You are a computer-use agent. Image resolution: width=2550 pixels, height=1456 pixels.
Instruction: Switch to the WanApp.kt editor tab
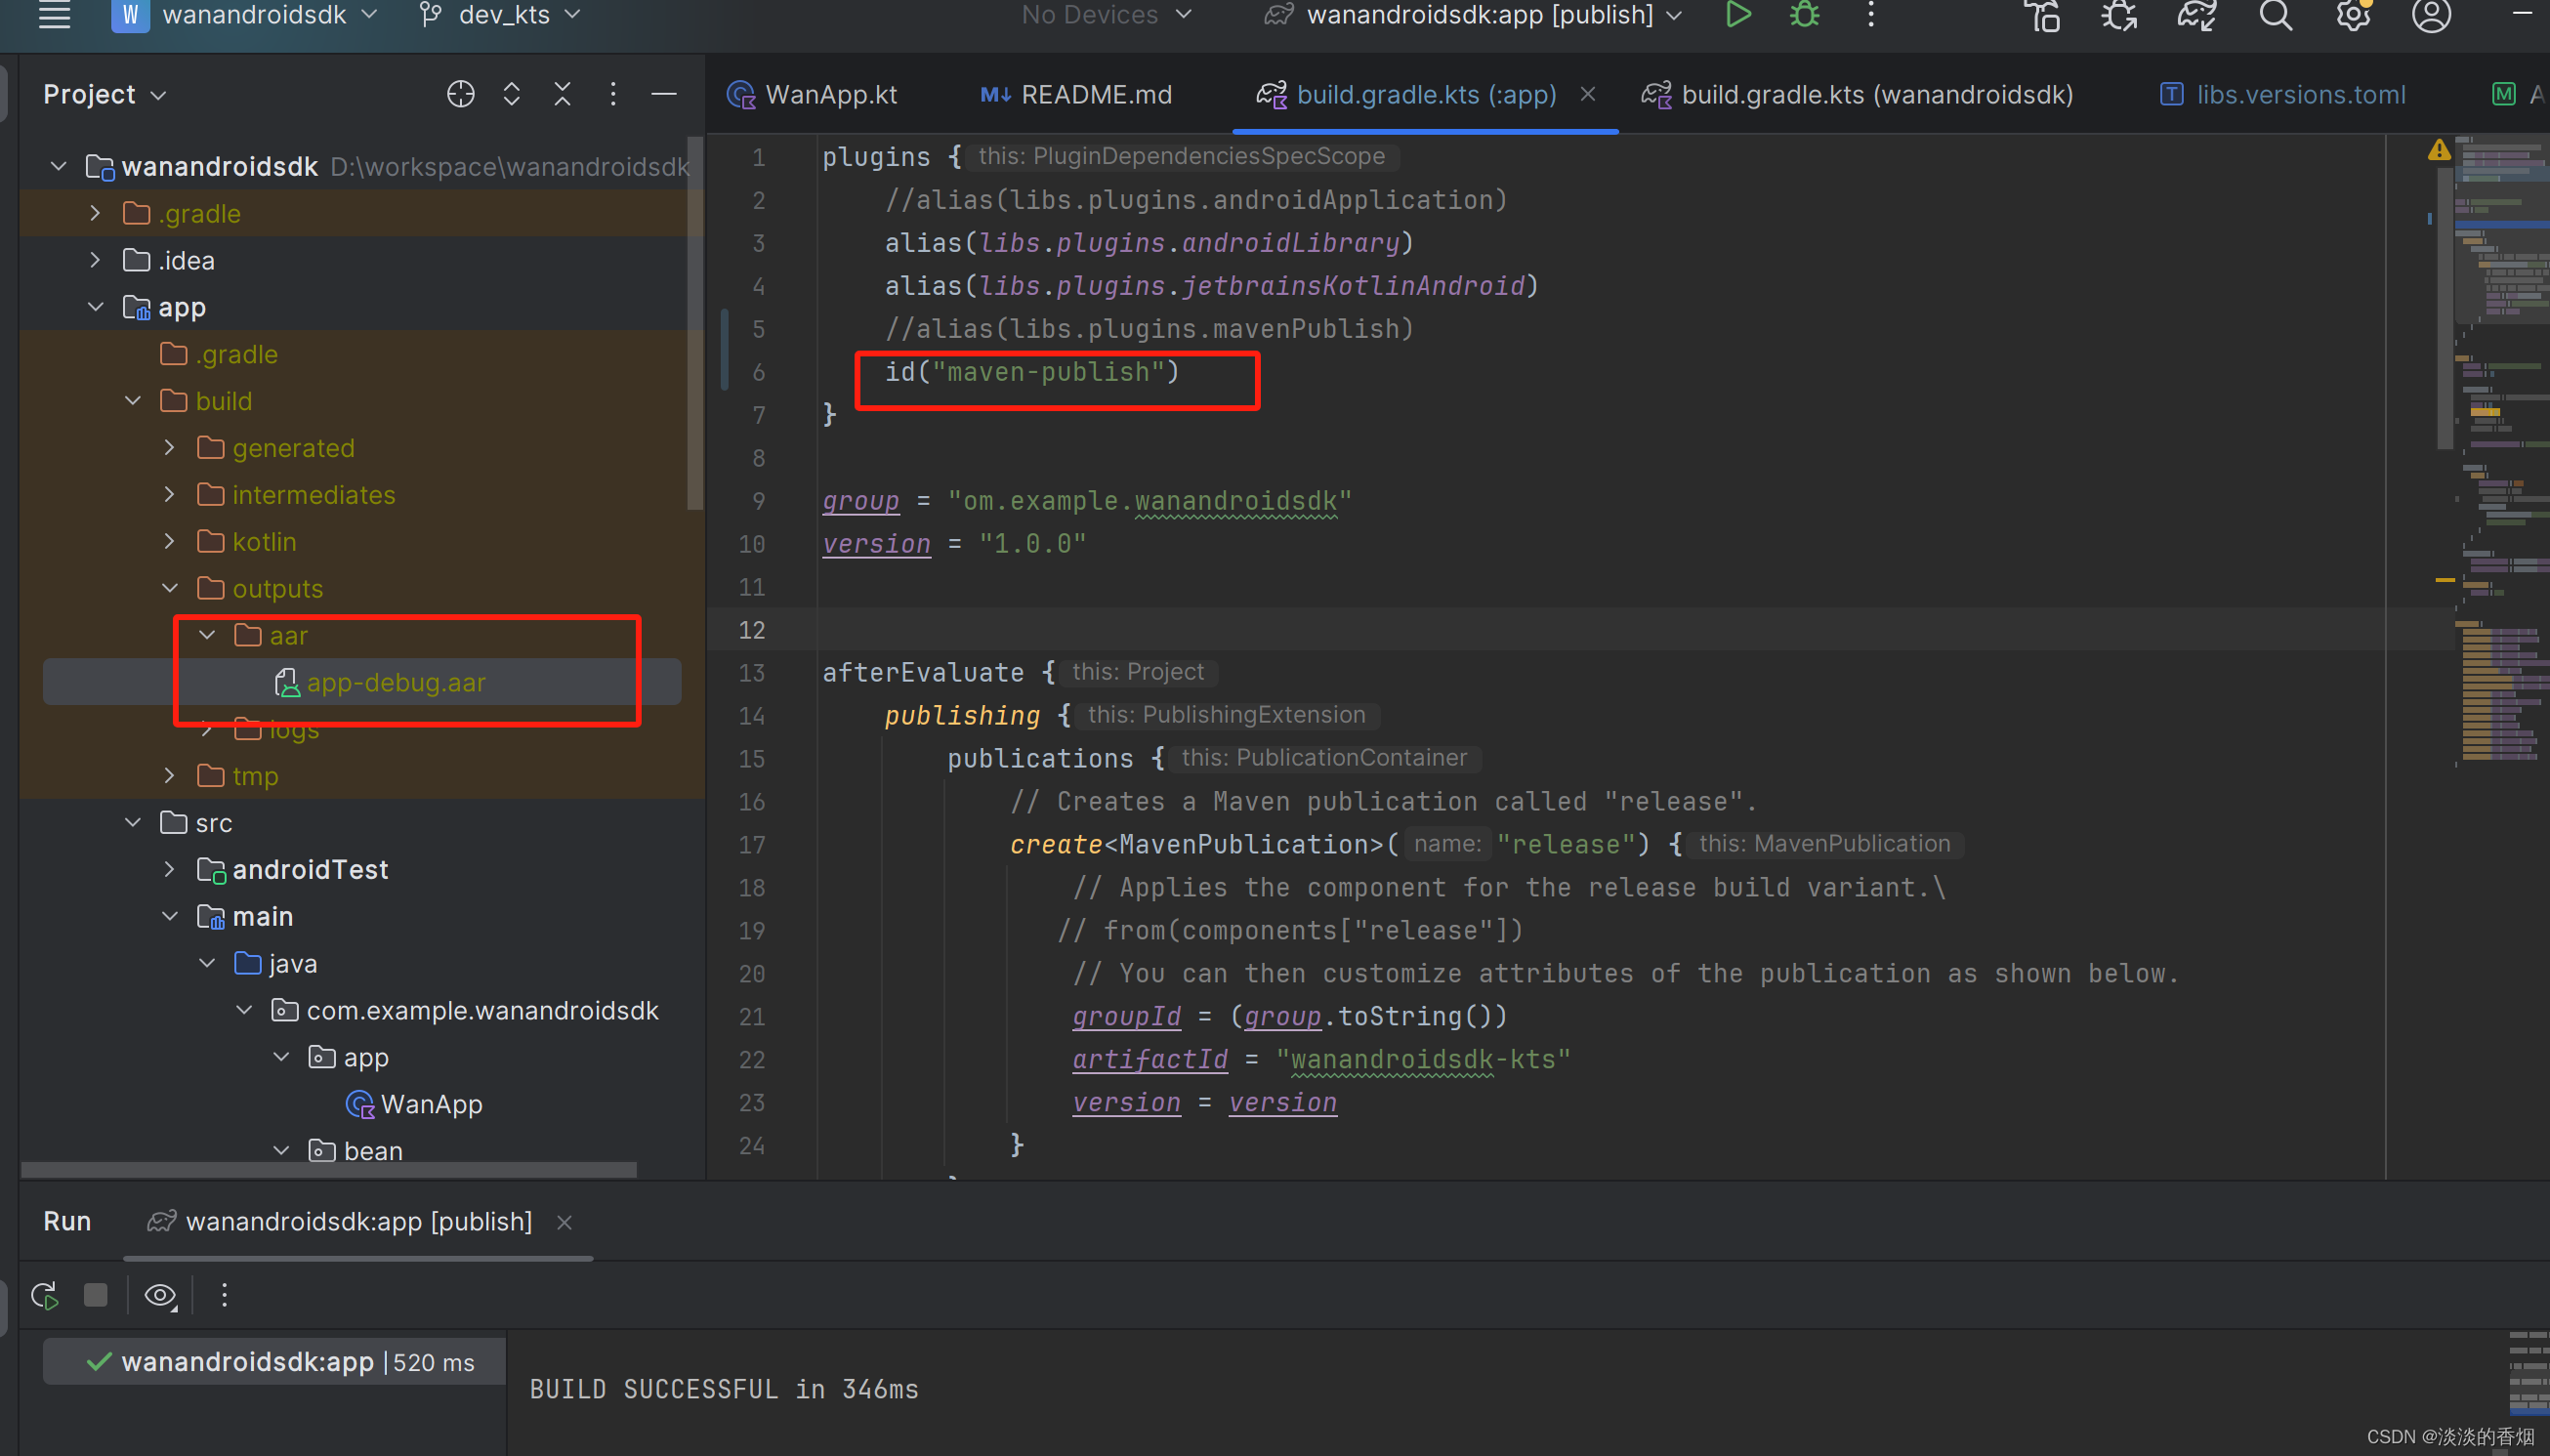pos(812,94)
